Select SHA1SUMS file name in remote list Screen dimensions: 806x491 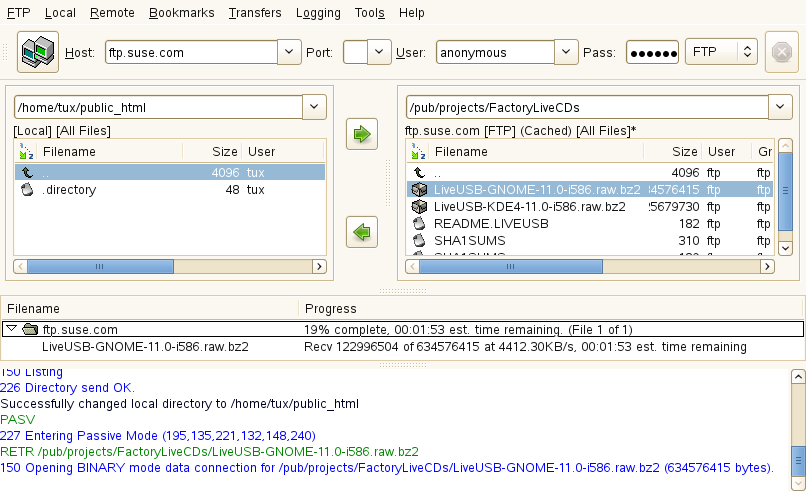(x=469, y=241)
